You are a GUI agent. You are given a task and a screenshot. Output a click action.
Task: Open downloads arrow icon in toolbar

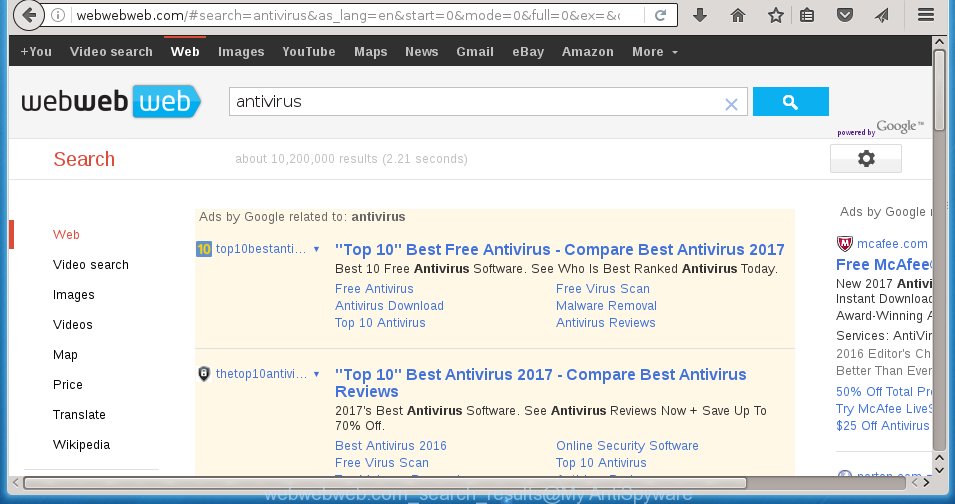pyautogui.click(x=700, y=15)
